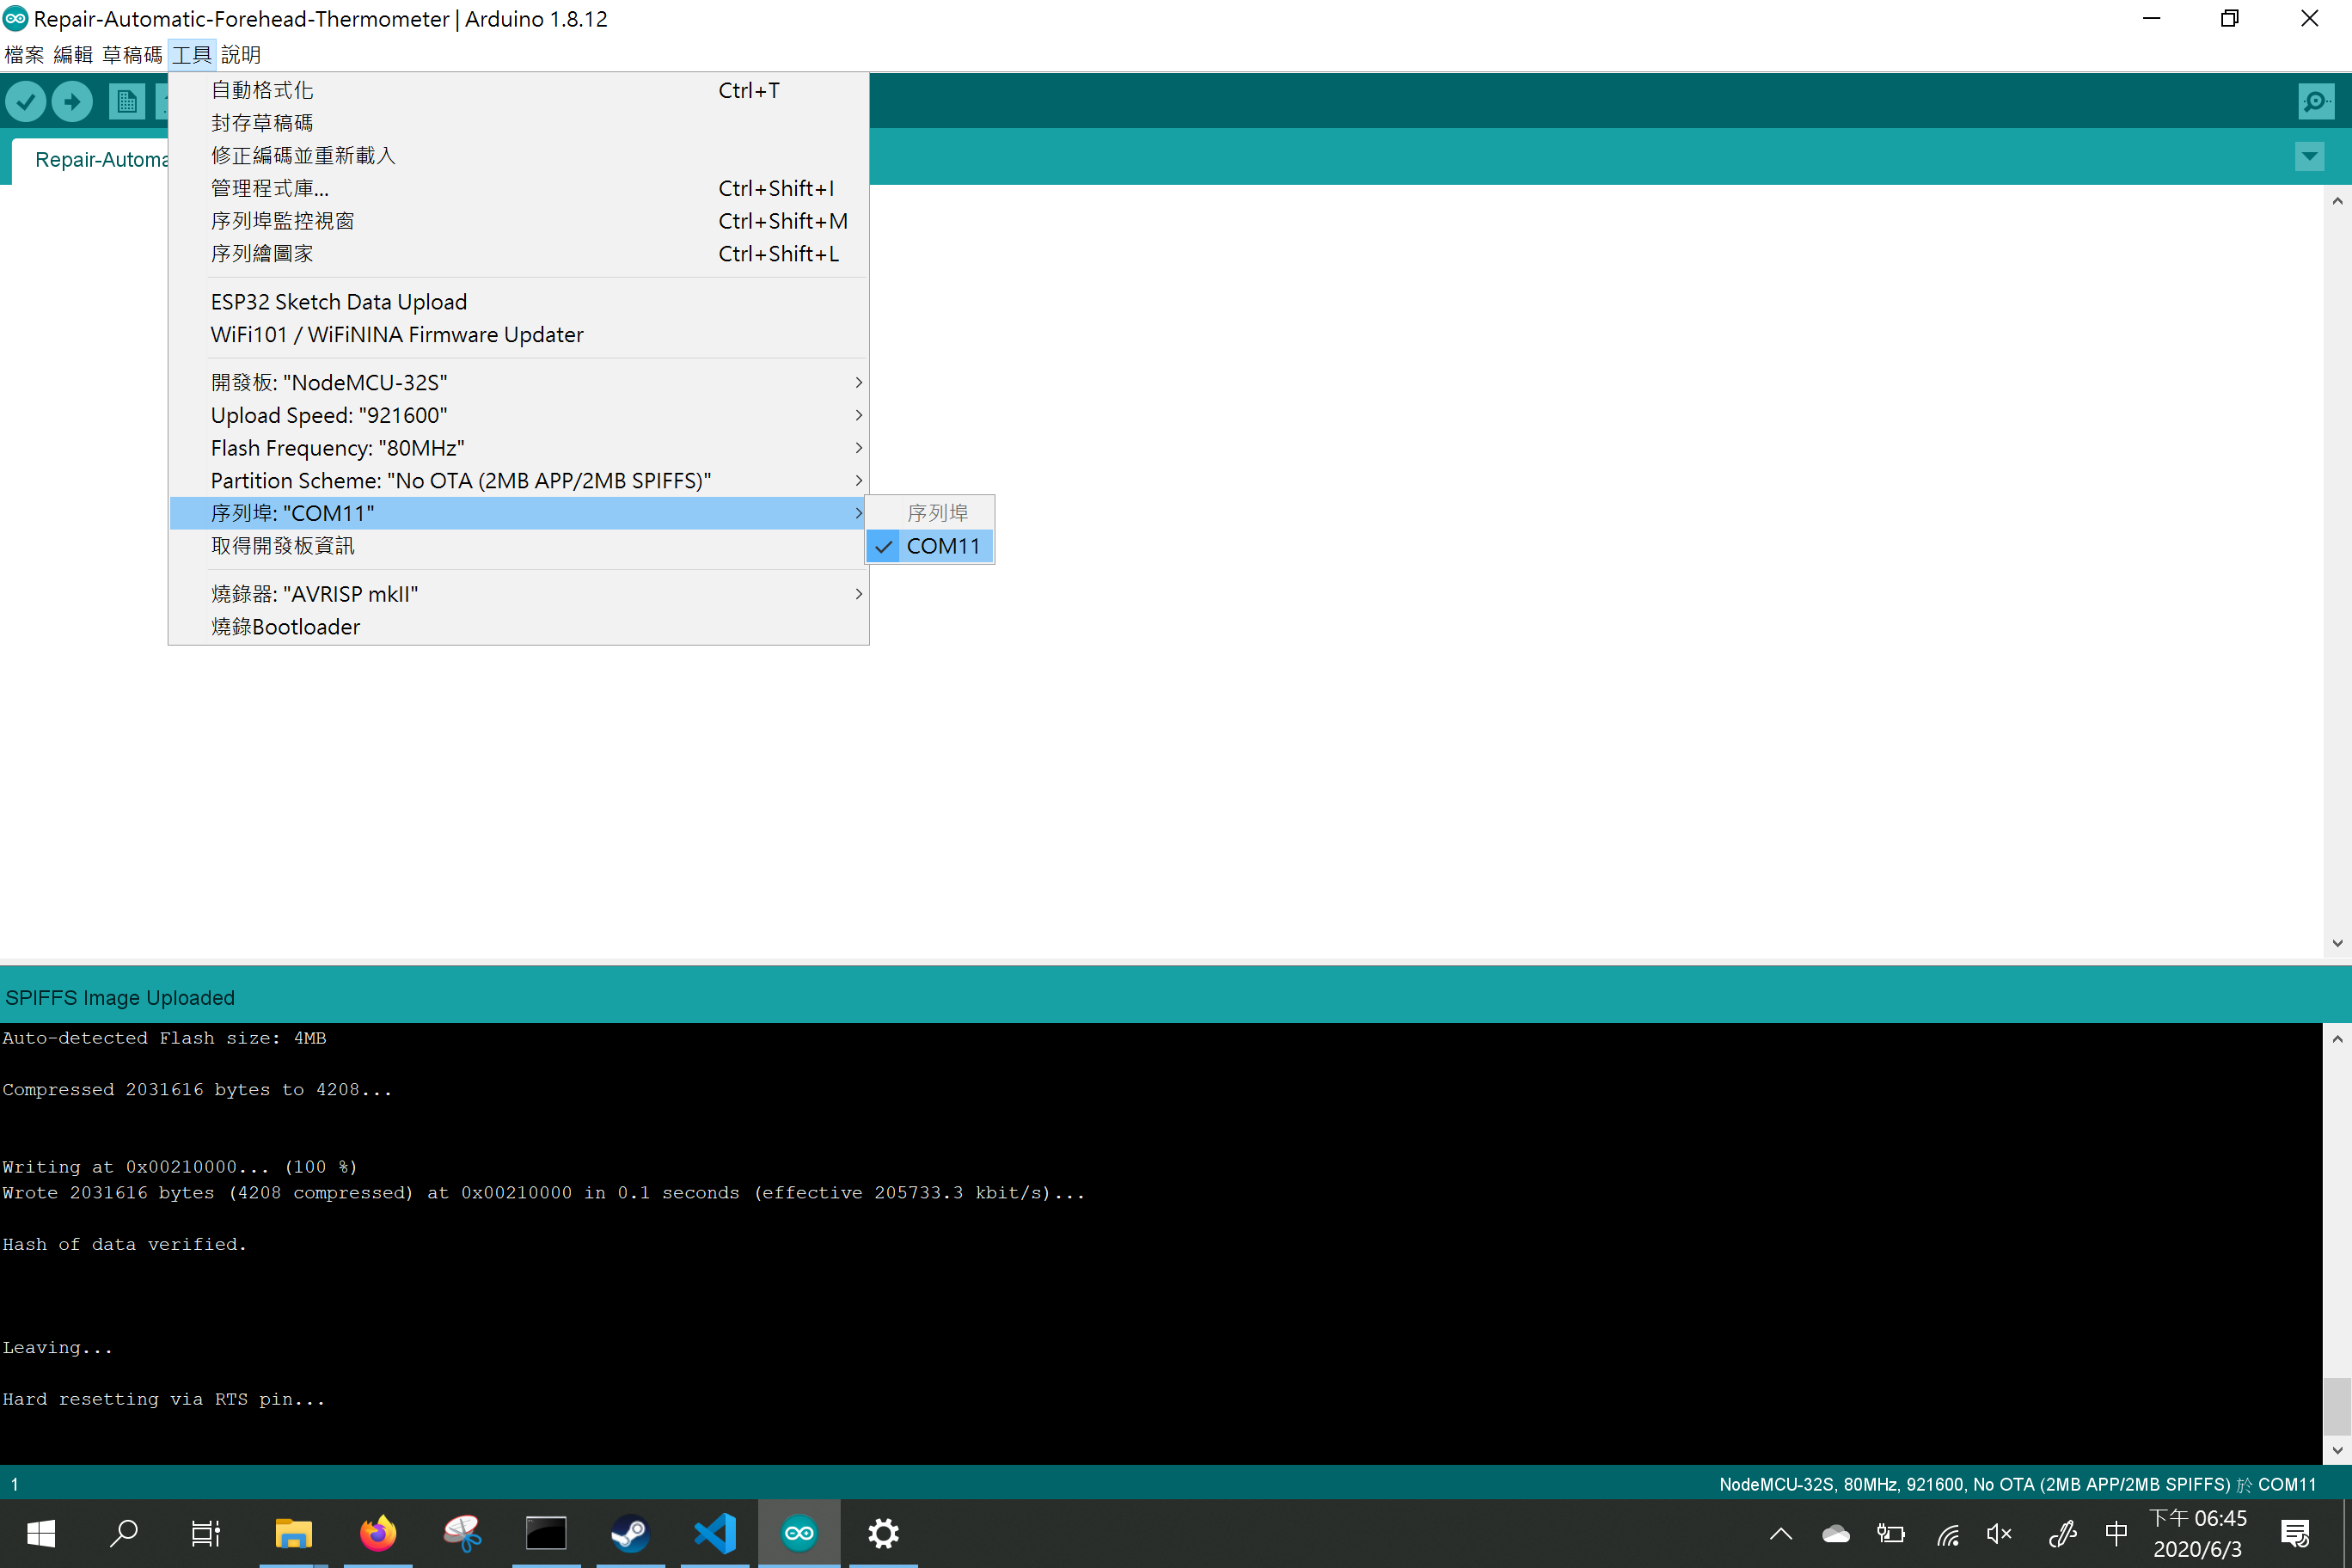Click 燒錄Bootloader menu entry
This screenshot has width=2352, height=1568.
519,627
